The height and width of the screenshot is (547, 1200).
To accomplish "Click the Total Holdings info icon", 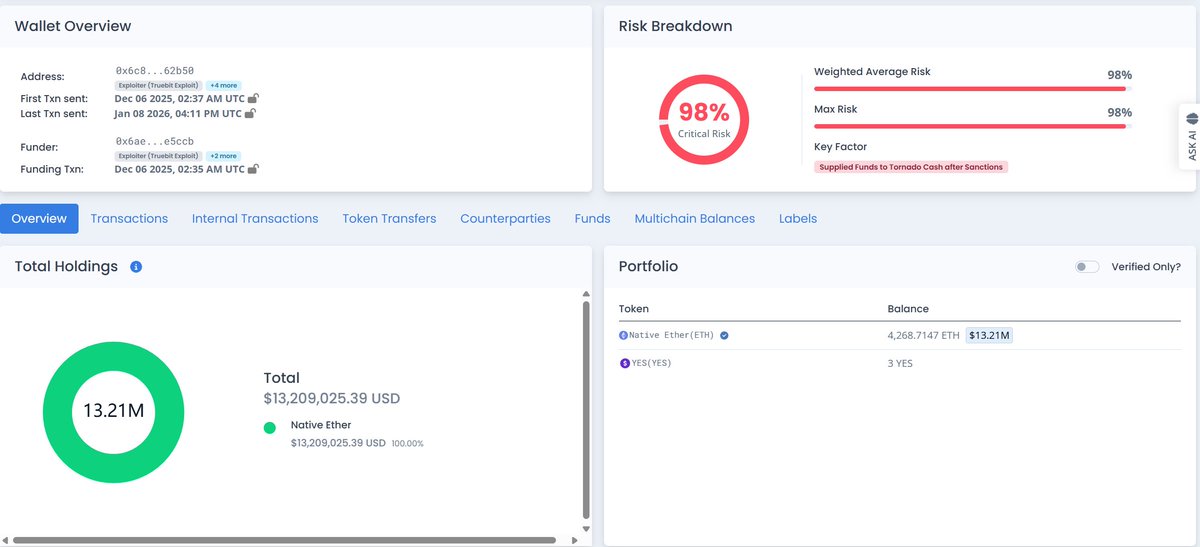I will [x=136, y=267].
